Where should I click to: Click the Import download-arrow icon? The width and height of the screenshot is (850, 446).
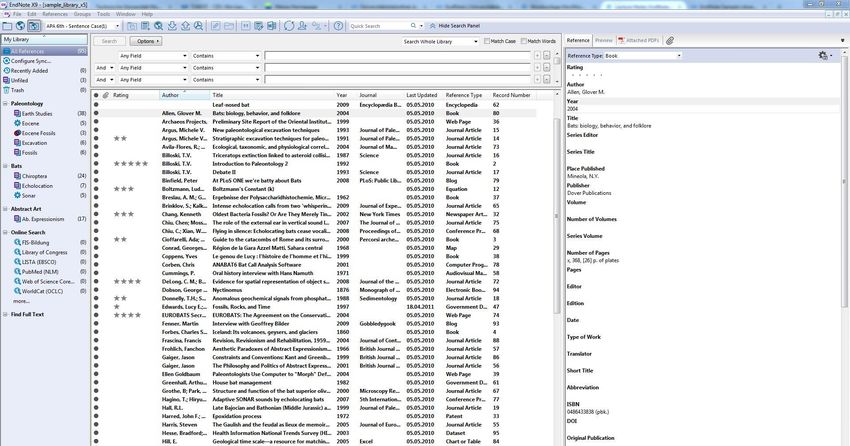tap(172, 26)
